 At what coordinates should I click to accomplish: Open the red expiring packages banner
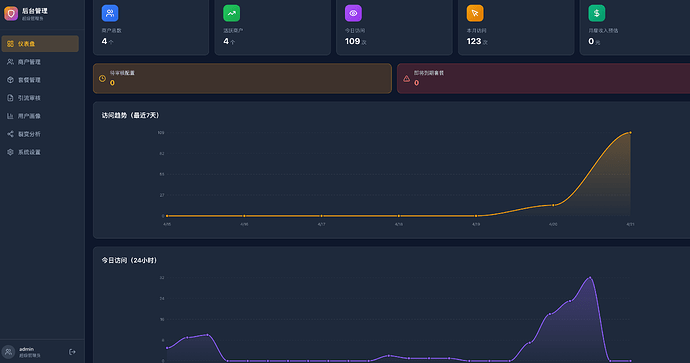544,78
